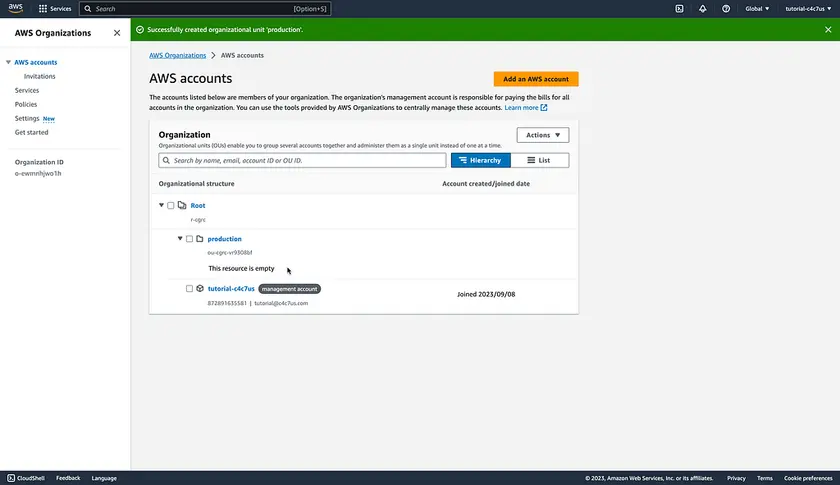Open Feedback in footer
Viewport: 840px width, 485px height.
click(68, 478)
